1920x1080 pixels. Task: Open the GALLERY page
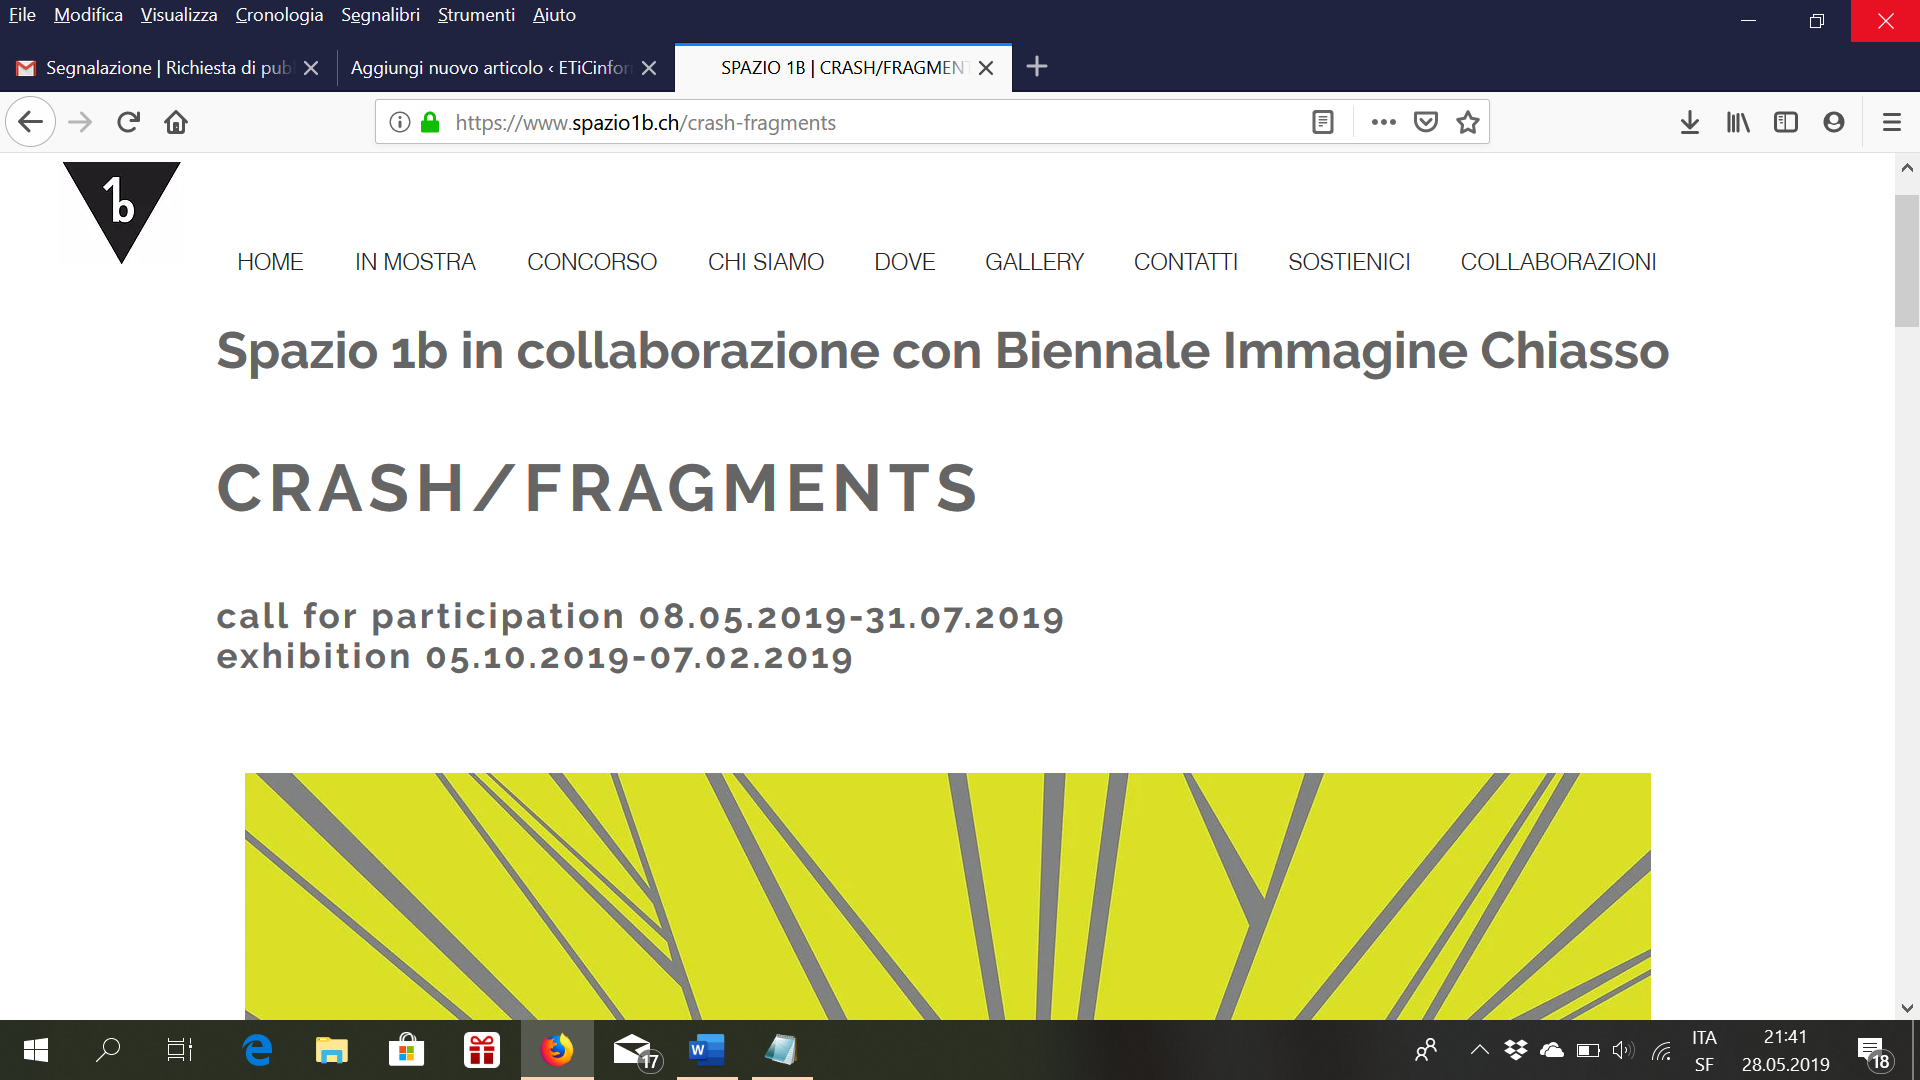pos(1034,262)
